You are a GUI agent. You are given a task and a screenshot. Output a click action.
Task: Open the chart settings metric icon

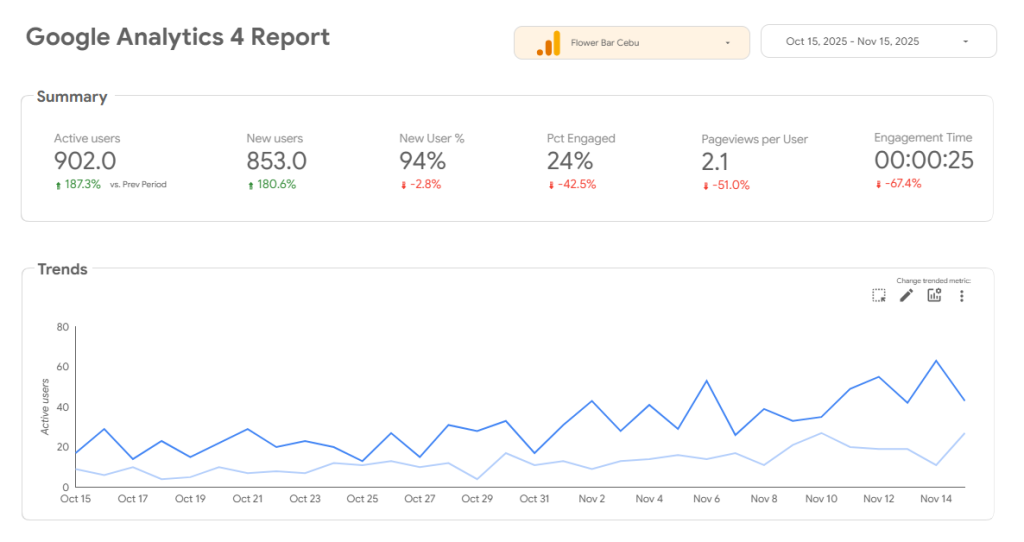tap(934, 295)
